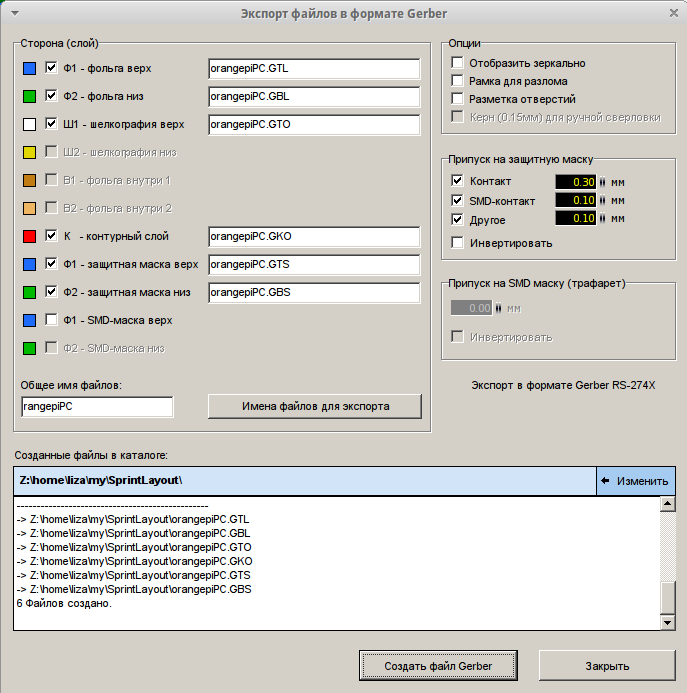Image resolution: width=687 pixels, height=693 pixels.
Task: Click the brown swatch for В1 фольга внутри 1
Action: (x=30, y=180)
